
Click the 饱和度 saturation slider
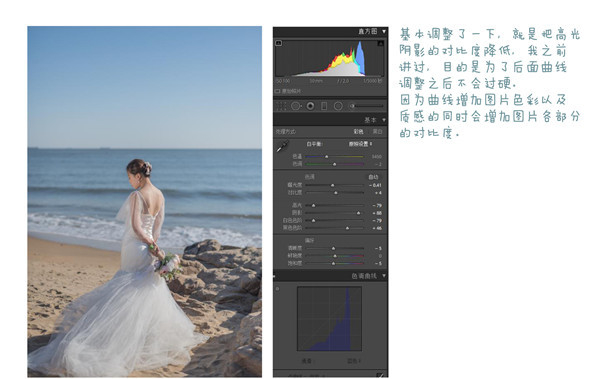click(x=335, y=263)
